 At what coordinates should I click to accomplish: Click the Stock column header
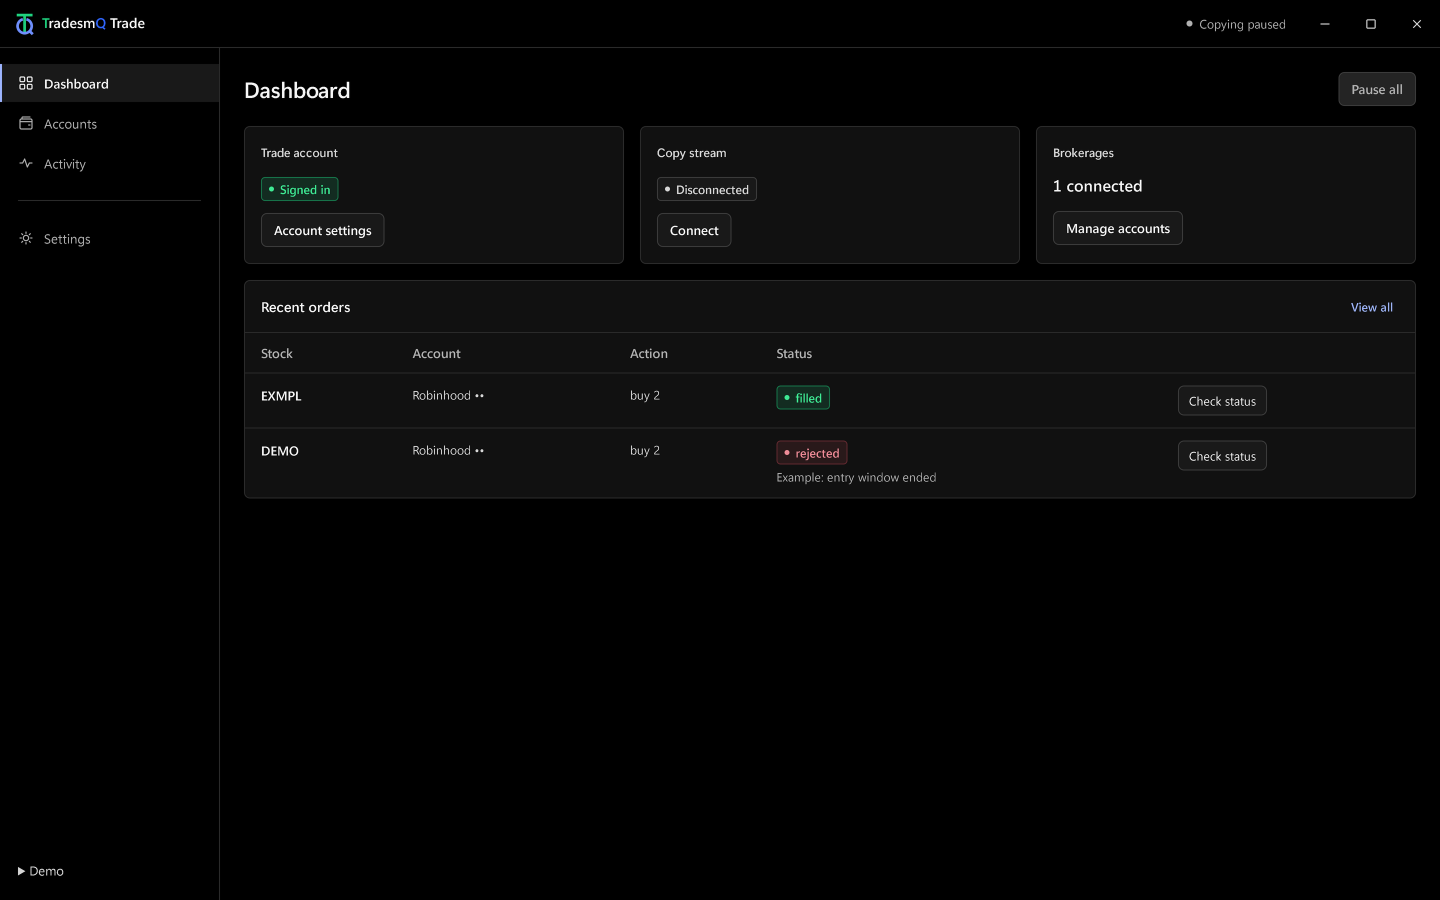tap(277, 354)
